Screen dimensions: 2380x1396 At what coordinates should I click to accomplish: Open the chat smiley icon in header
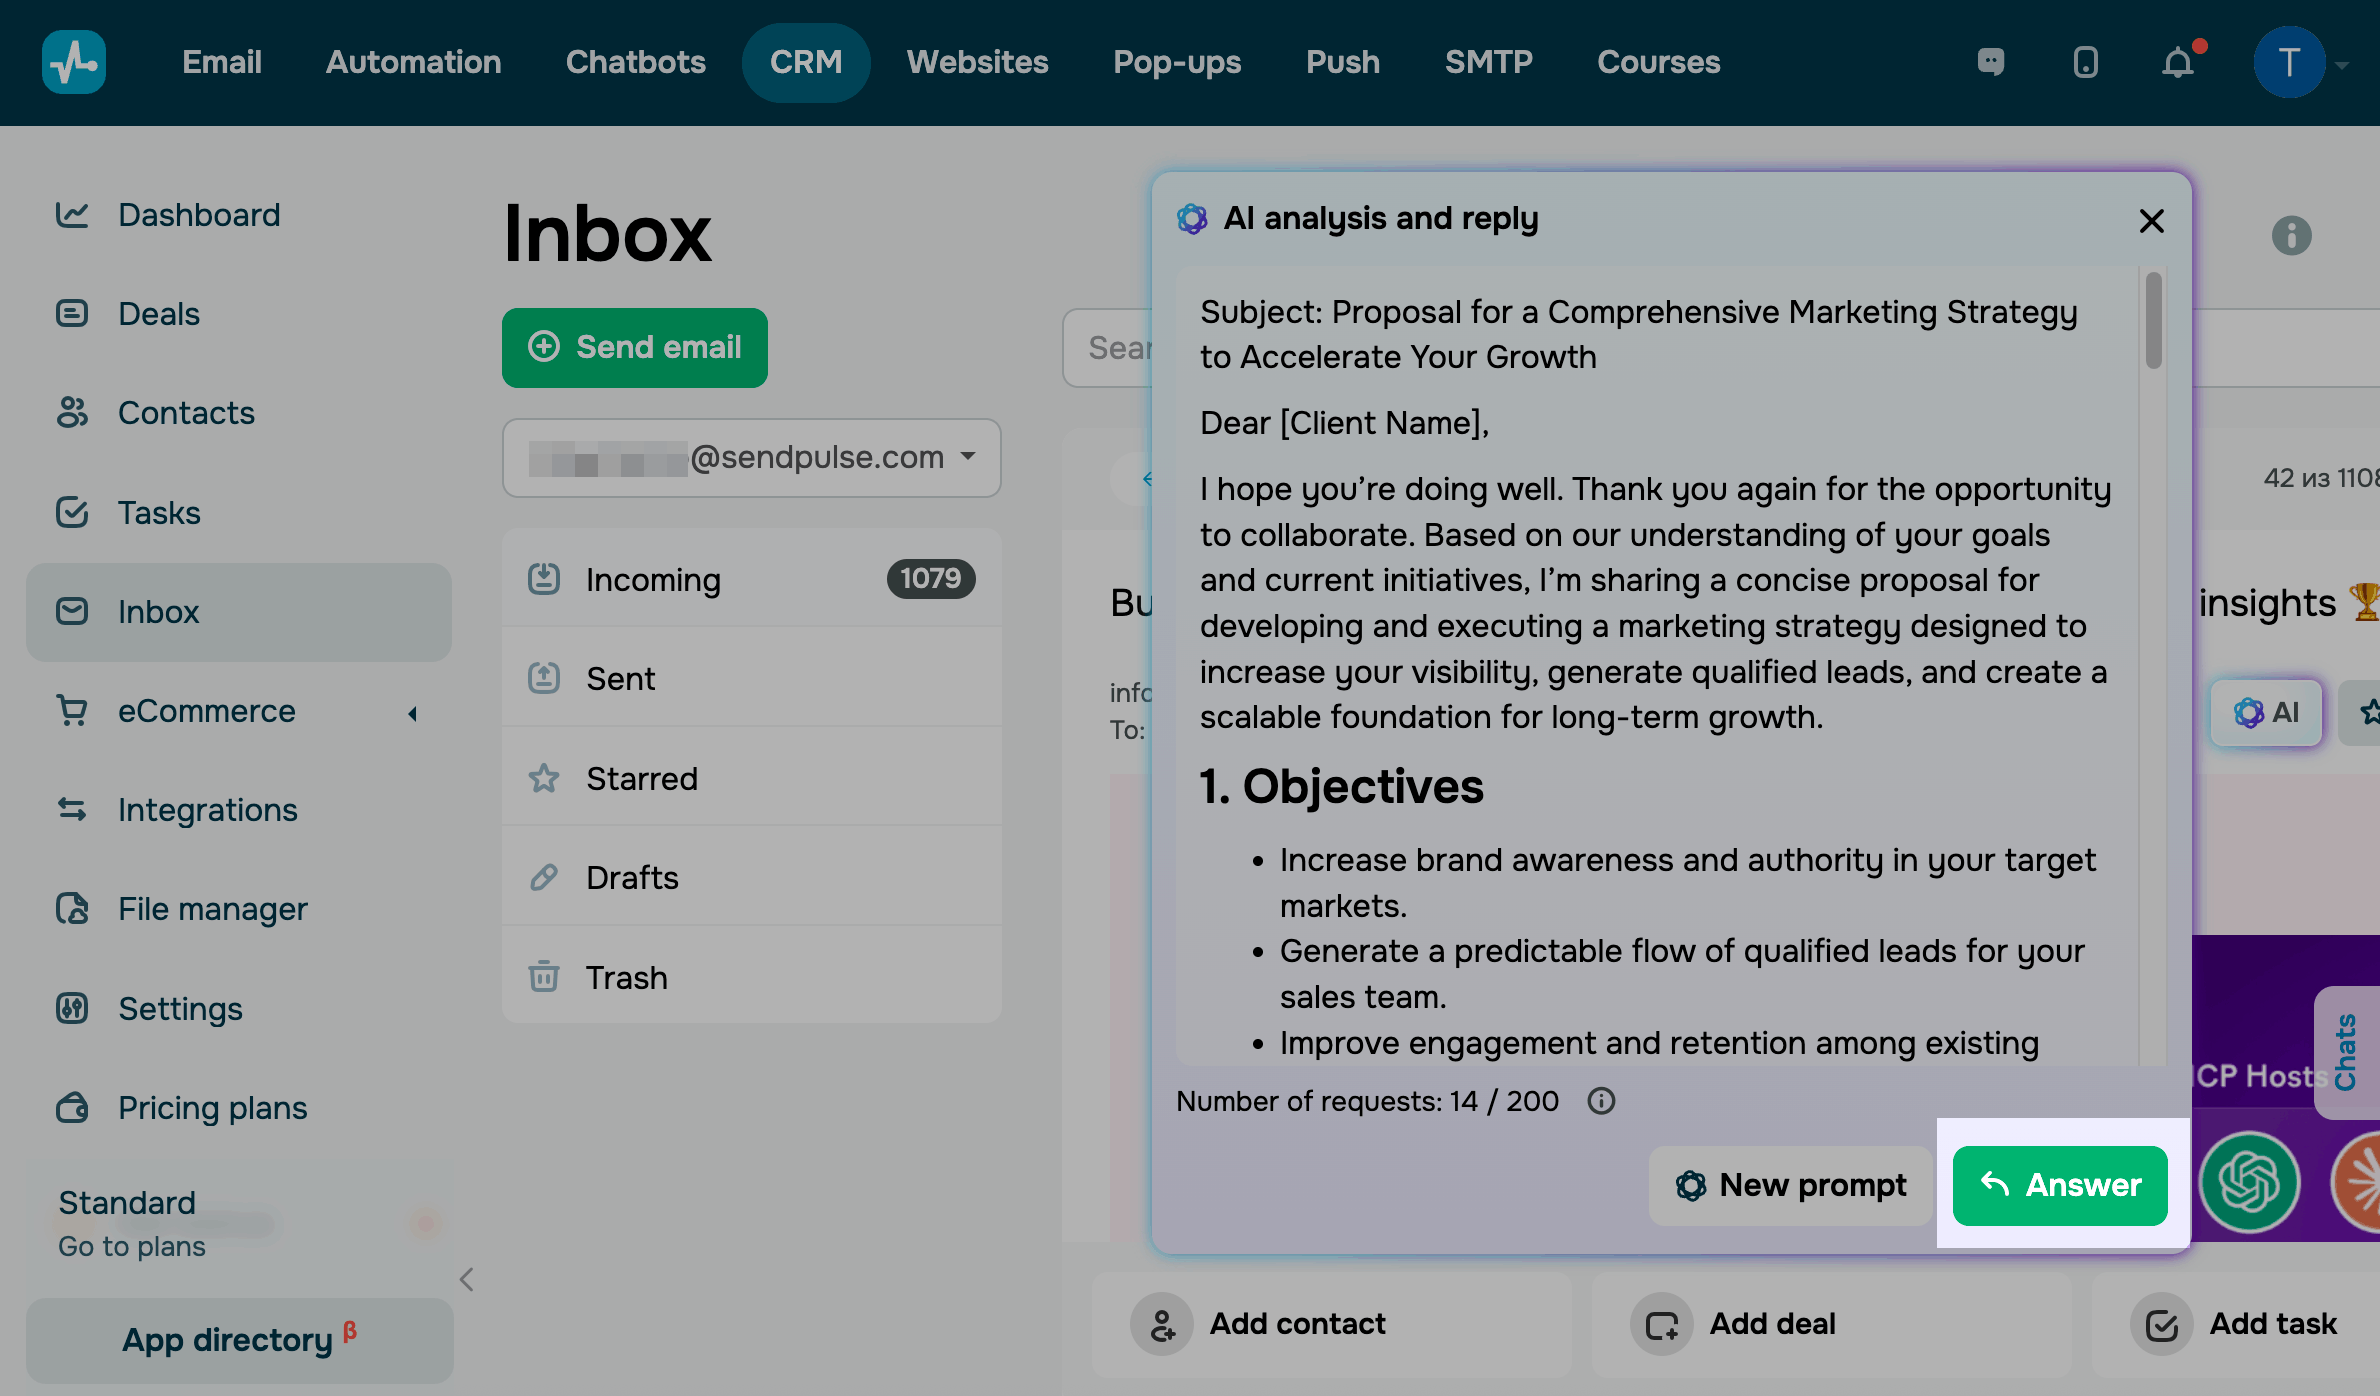[1991, 63]
